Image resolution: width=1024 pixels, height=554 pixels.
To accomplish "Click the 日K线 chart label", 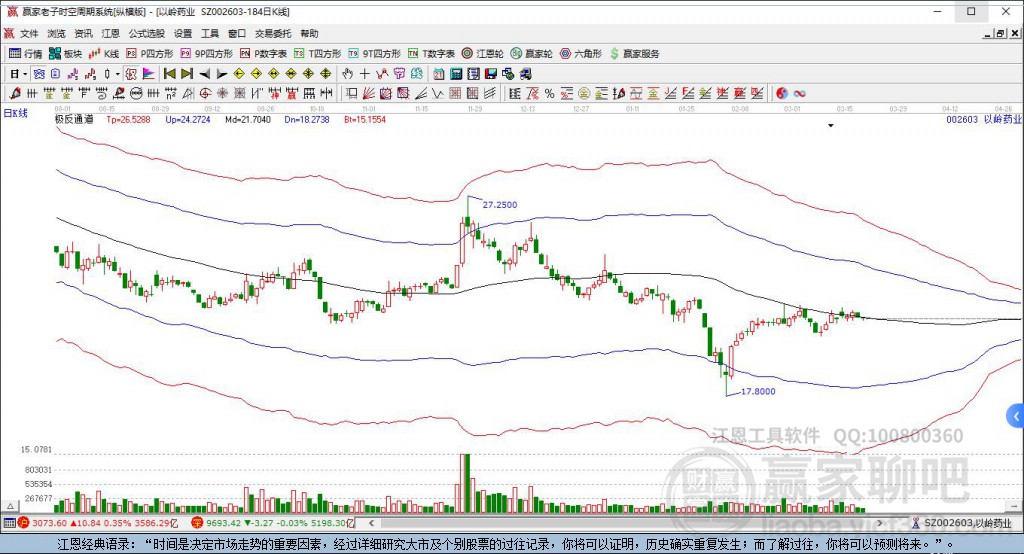I will 16,113.
